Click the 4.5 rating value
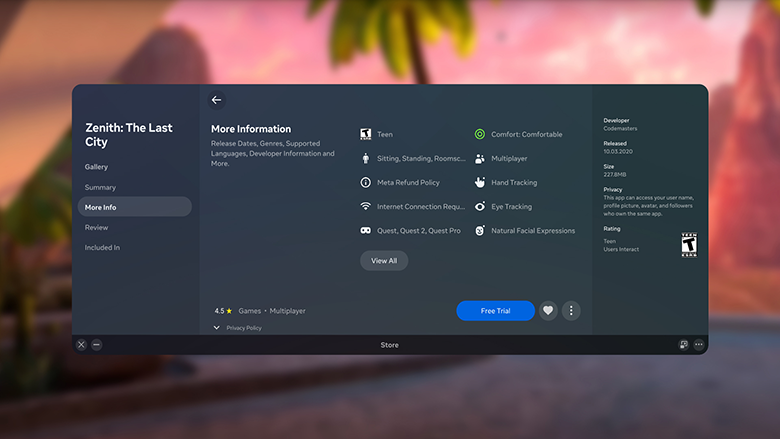Viewport: 780px width, 439px height. pyautogui.click(x=219, y=311)
